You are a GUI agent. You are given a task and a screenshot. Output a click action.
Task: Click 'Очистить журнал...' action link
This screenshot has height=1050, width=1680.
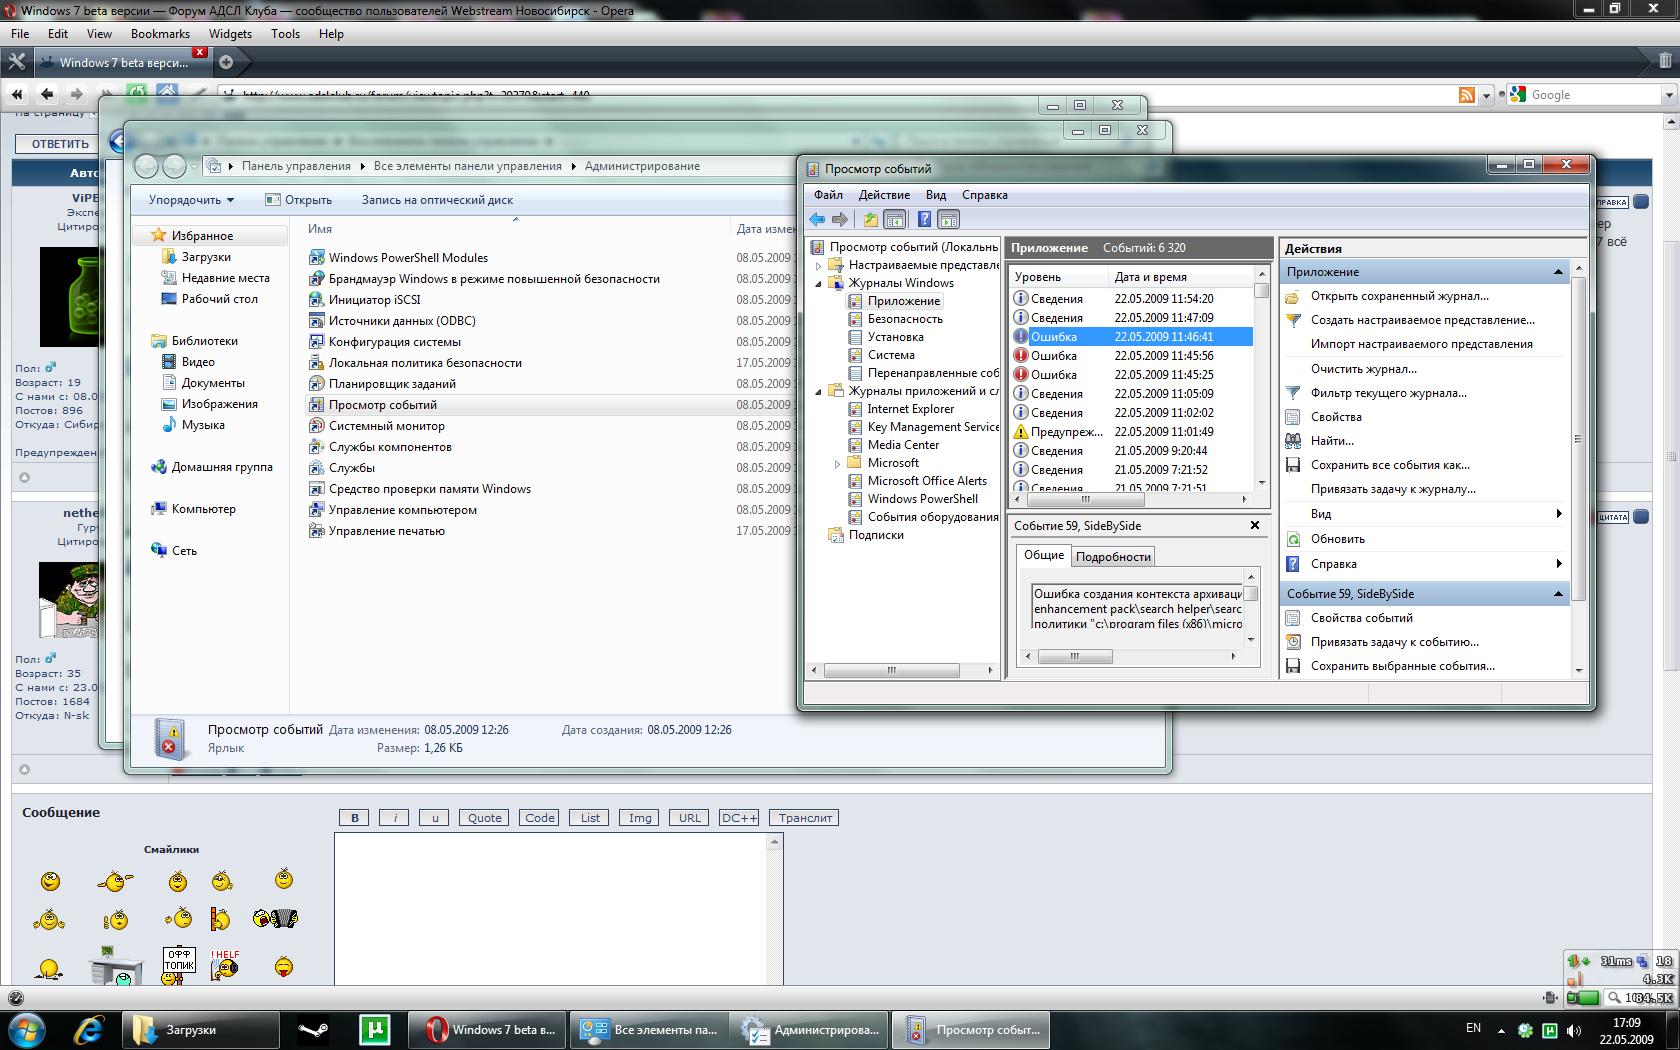1363,369
